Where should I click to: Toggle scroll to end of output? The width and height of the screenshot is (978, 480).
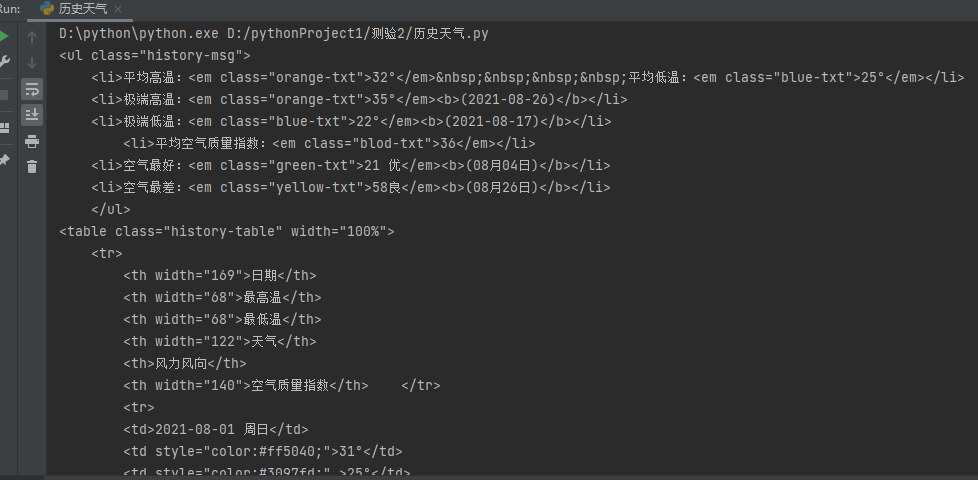click(32, 114)
